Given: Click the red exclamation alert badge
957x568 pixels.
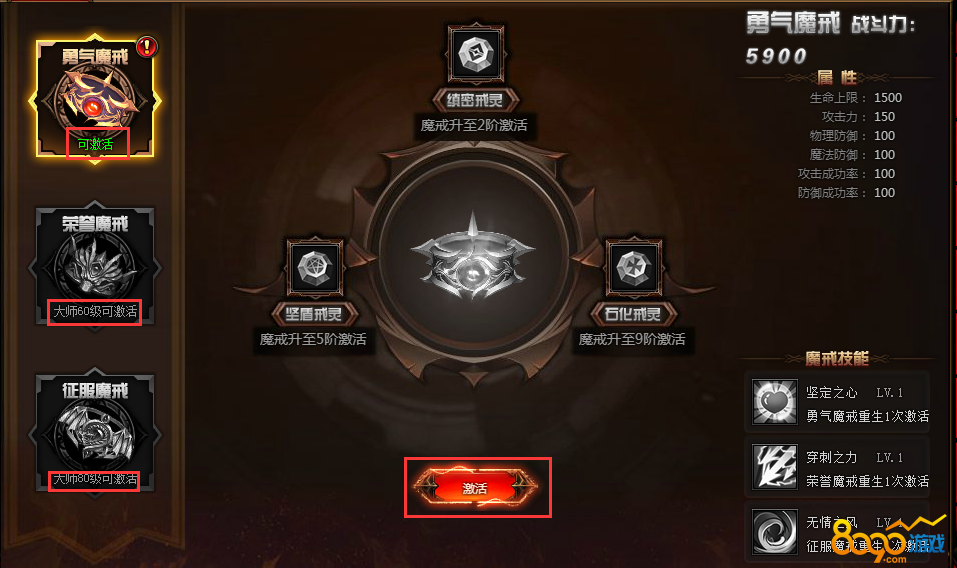Looking at the screenshot, I should pyautogui.click(x=146, y=46).
